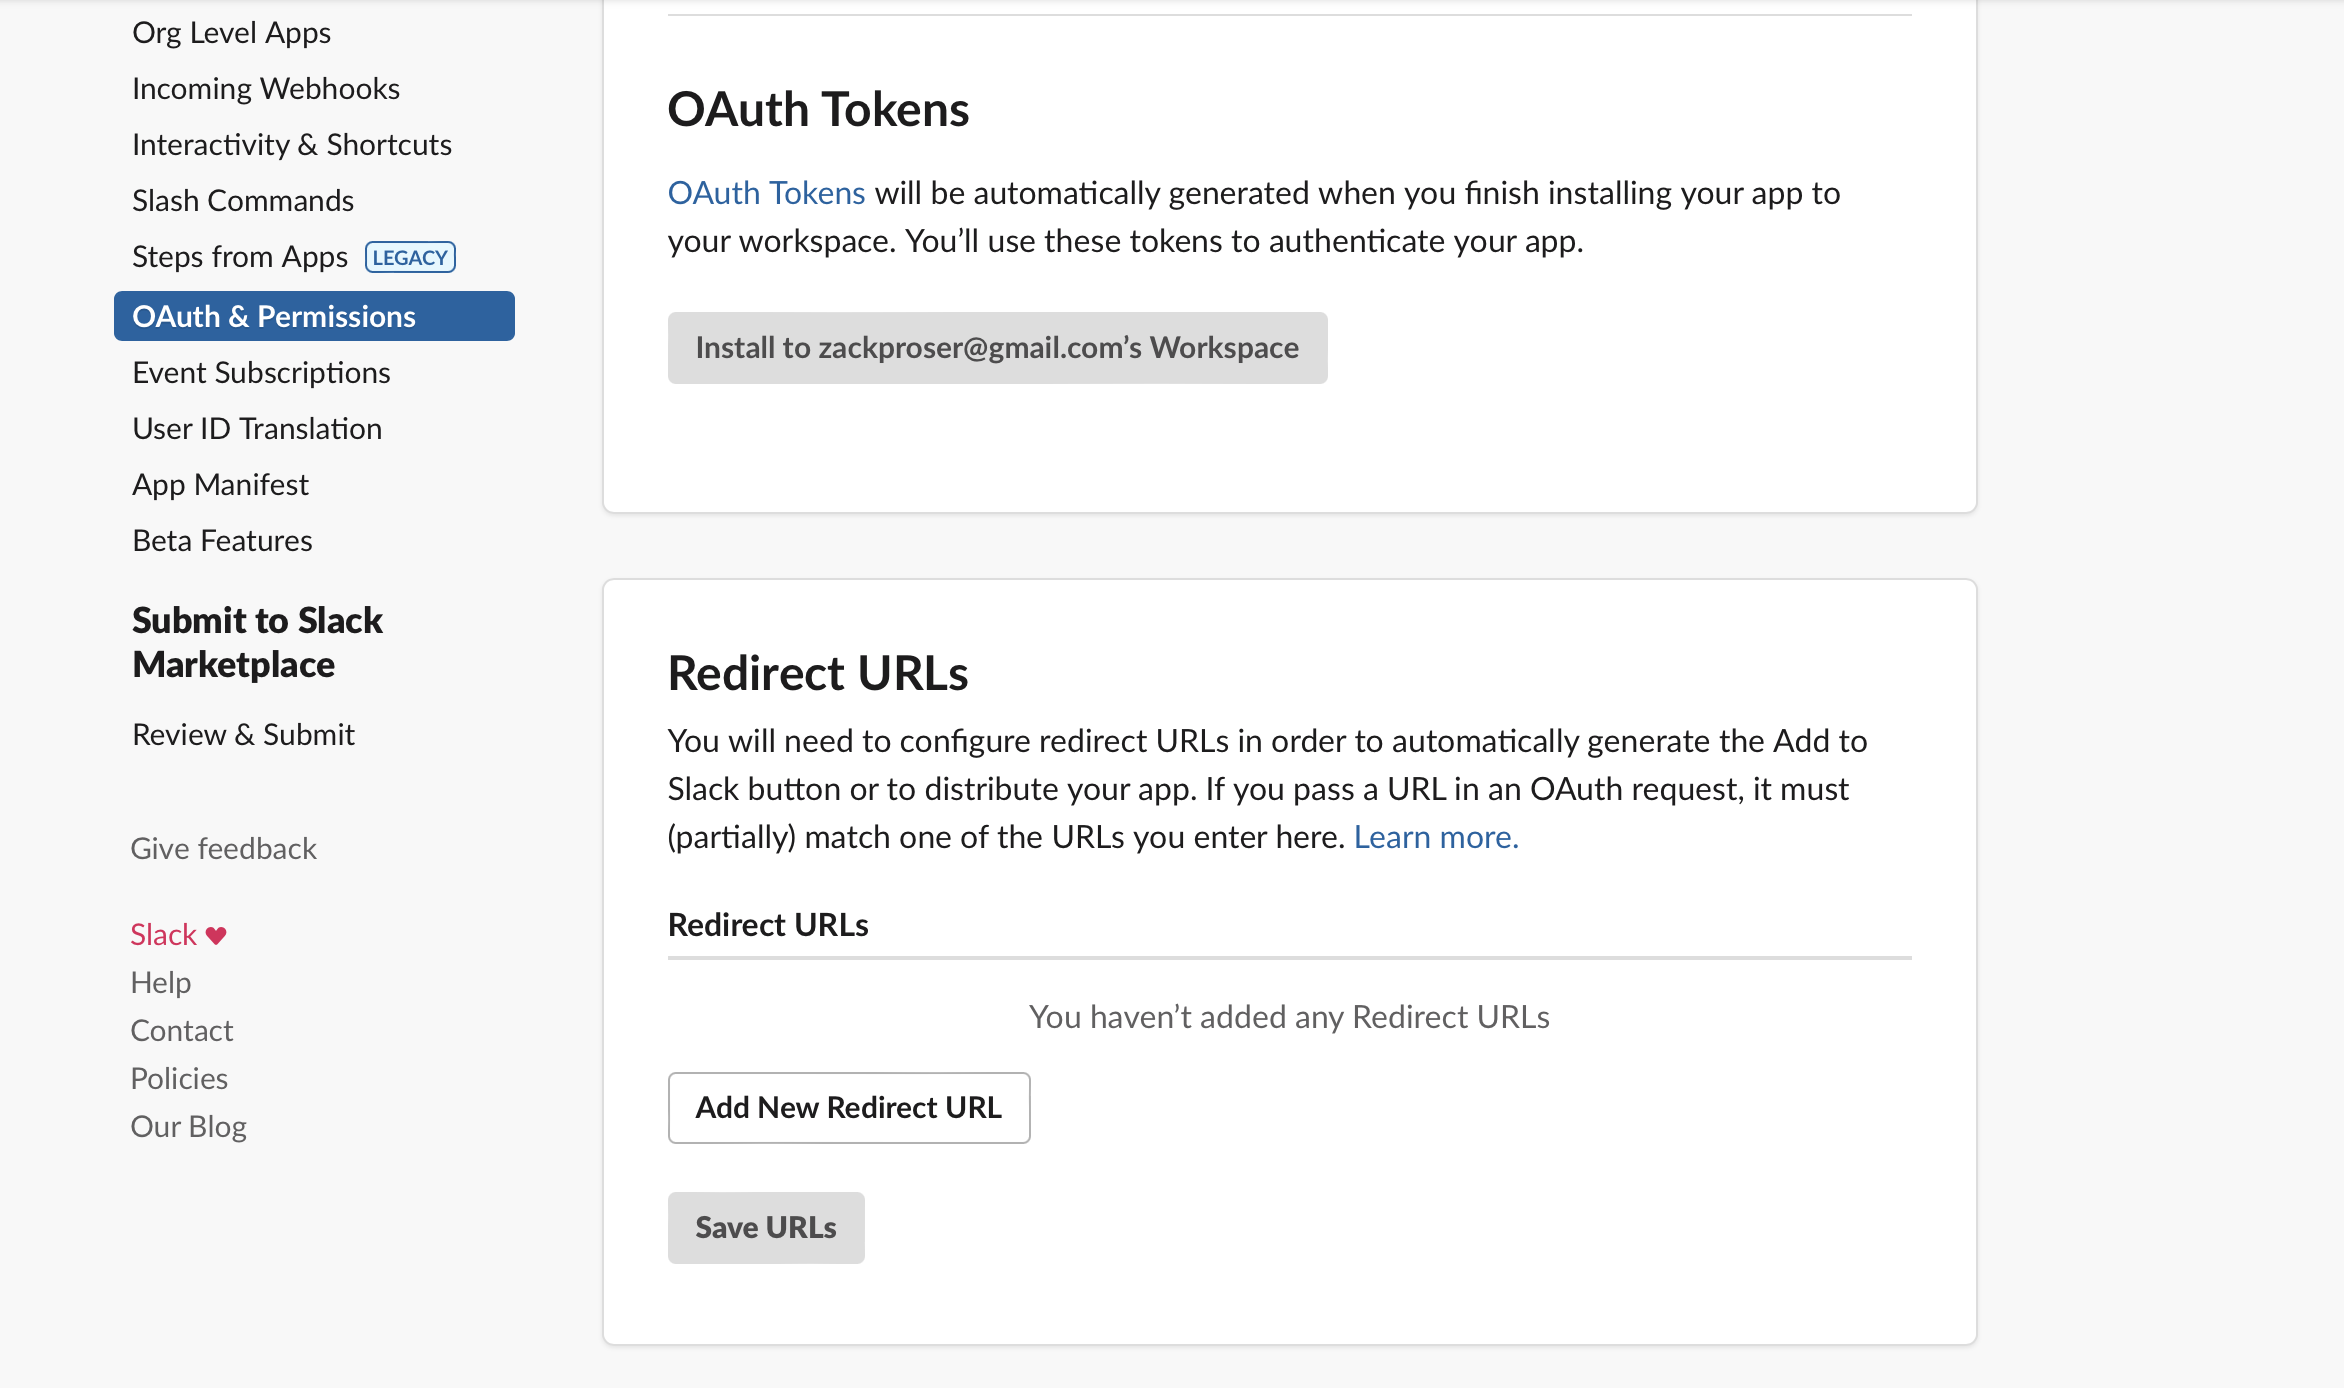Select User ID Translation

coord(256,428)
